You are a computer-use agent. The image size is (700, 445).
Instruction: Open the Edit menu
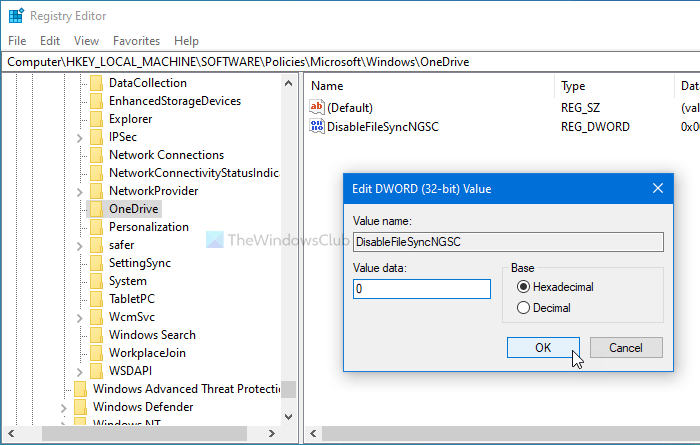tap(50, 41)
